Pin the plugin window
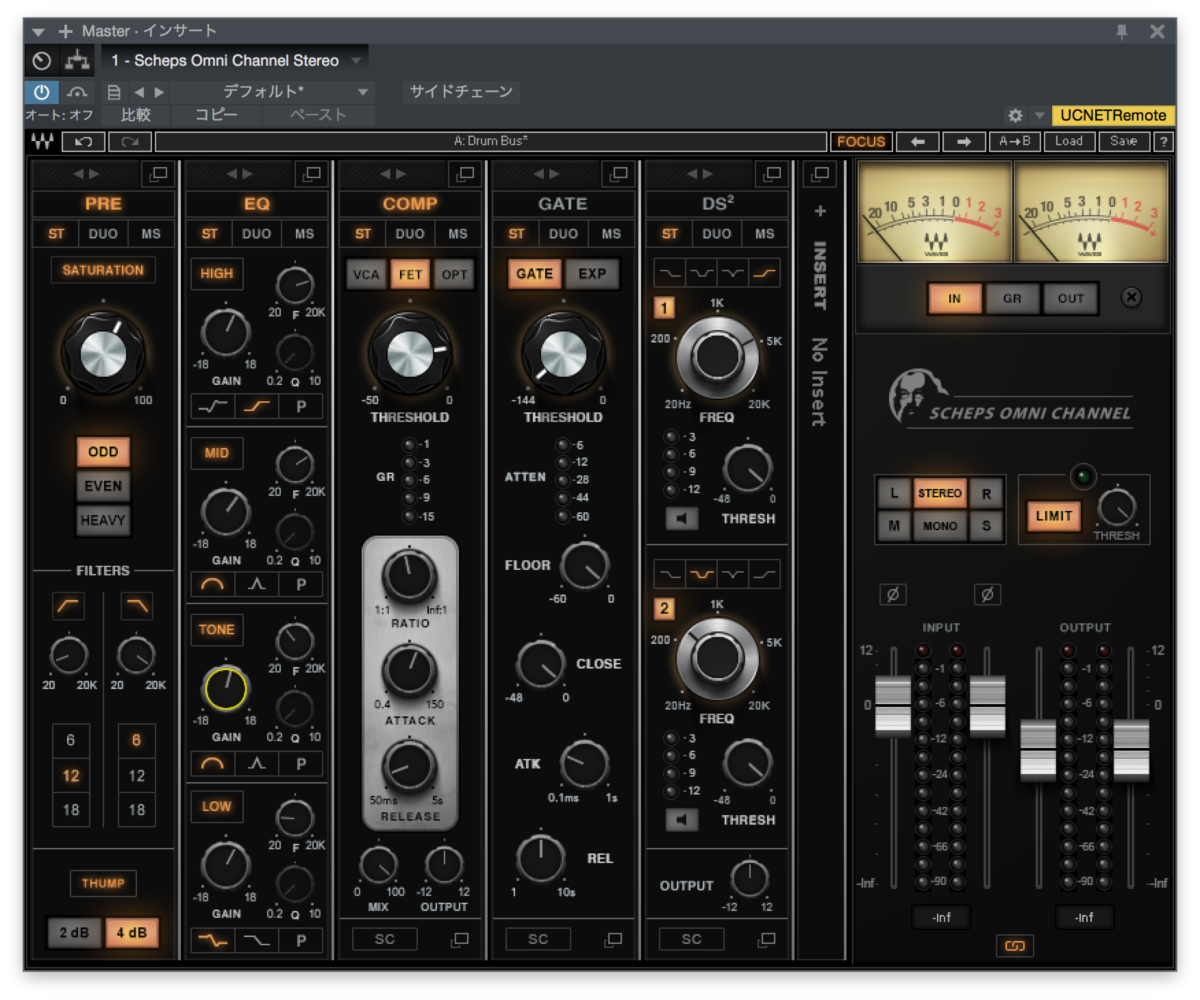Image resolution: width=1200 pixels, height=1000 pixels. [x=1123, y=31]
